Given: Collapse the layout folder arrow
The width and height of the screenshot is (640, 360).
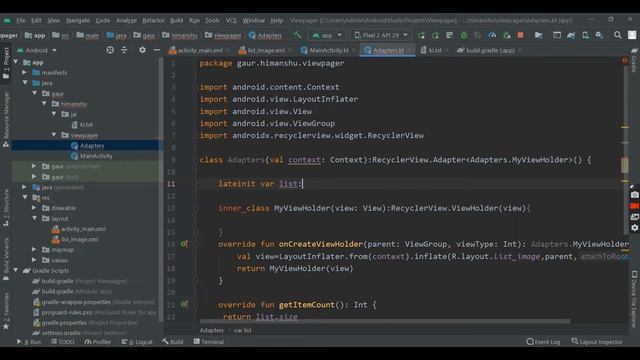Looking at the screenshot, I should click(35, 218).
